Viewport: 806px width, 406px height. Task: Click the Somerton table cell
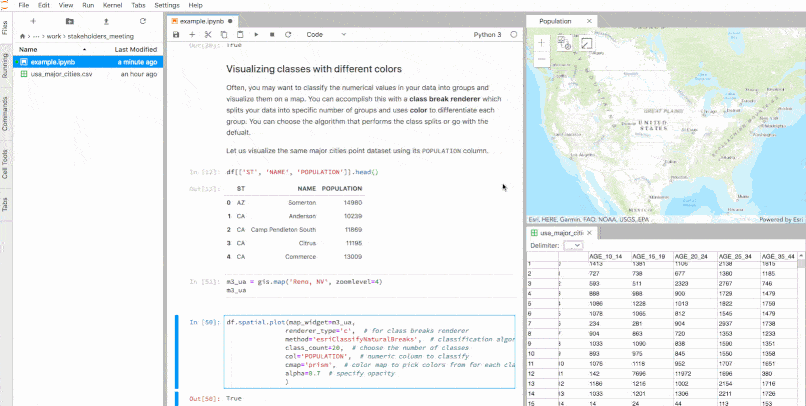[302, 202]
